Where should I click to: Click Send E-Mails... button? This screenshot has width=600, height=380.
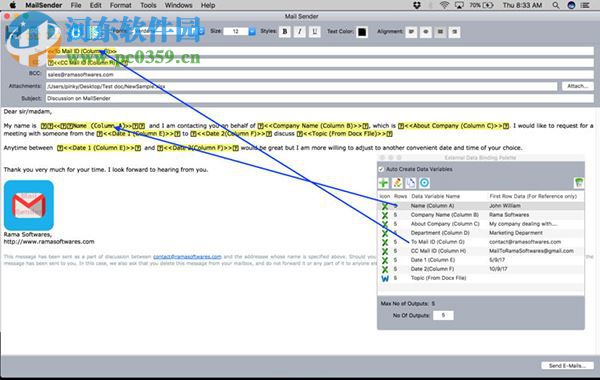click(x=567, y=366)
